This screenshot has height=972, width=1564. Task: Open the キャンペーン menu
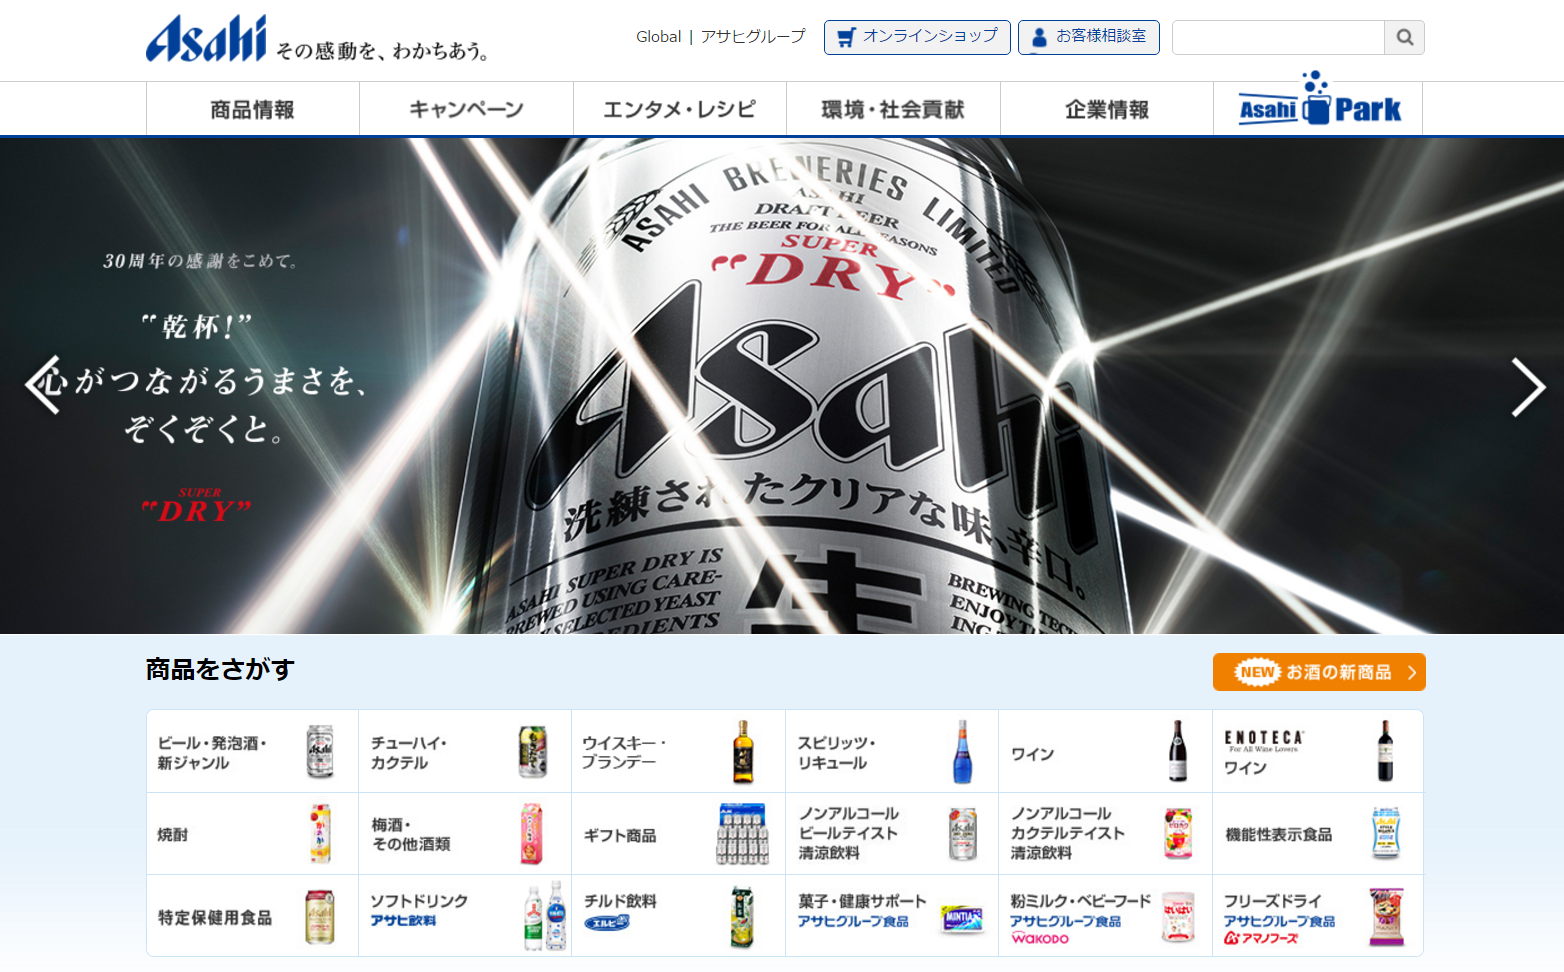pyautogui.click(x=466, y=109)
